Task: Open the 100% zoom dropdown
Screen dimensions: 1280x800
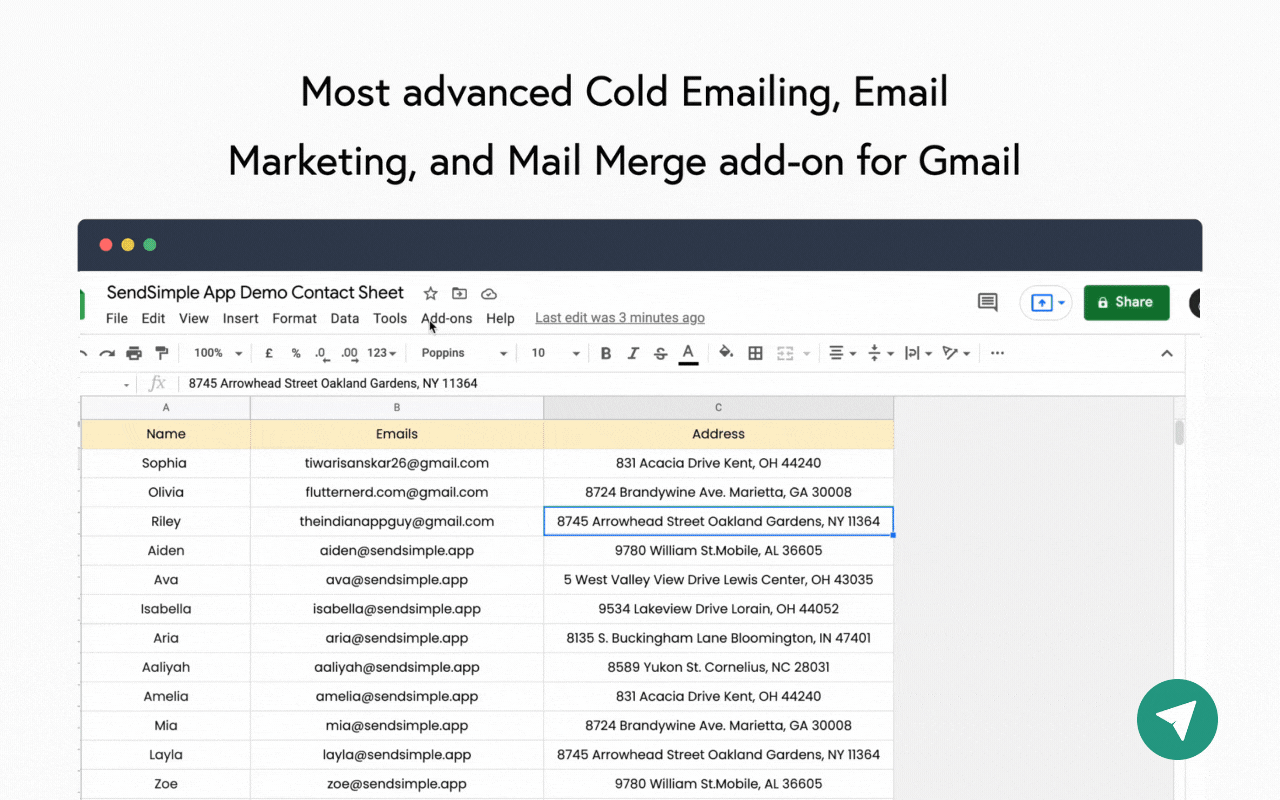Action: click(218, 353)
